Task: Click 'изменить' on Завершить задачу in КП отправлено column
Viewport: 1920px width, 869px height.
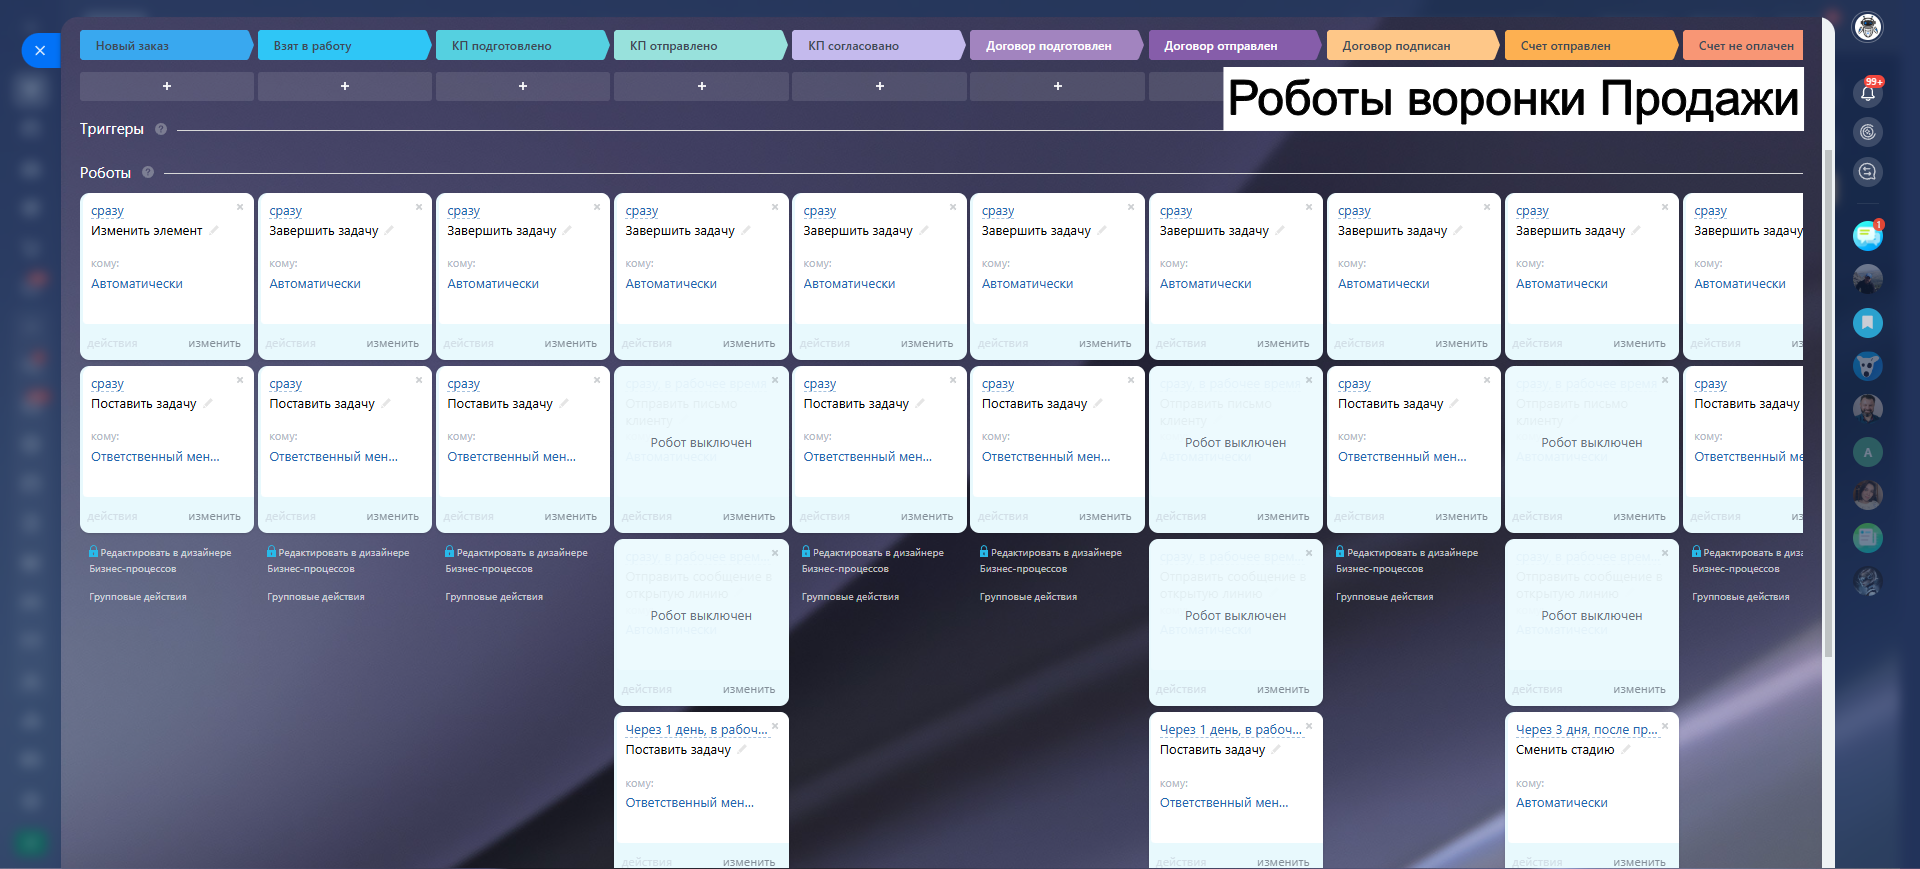Action: click(x=749, y=343)
